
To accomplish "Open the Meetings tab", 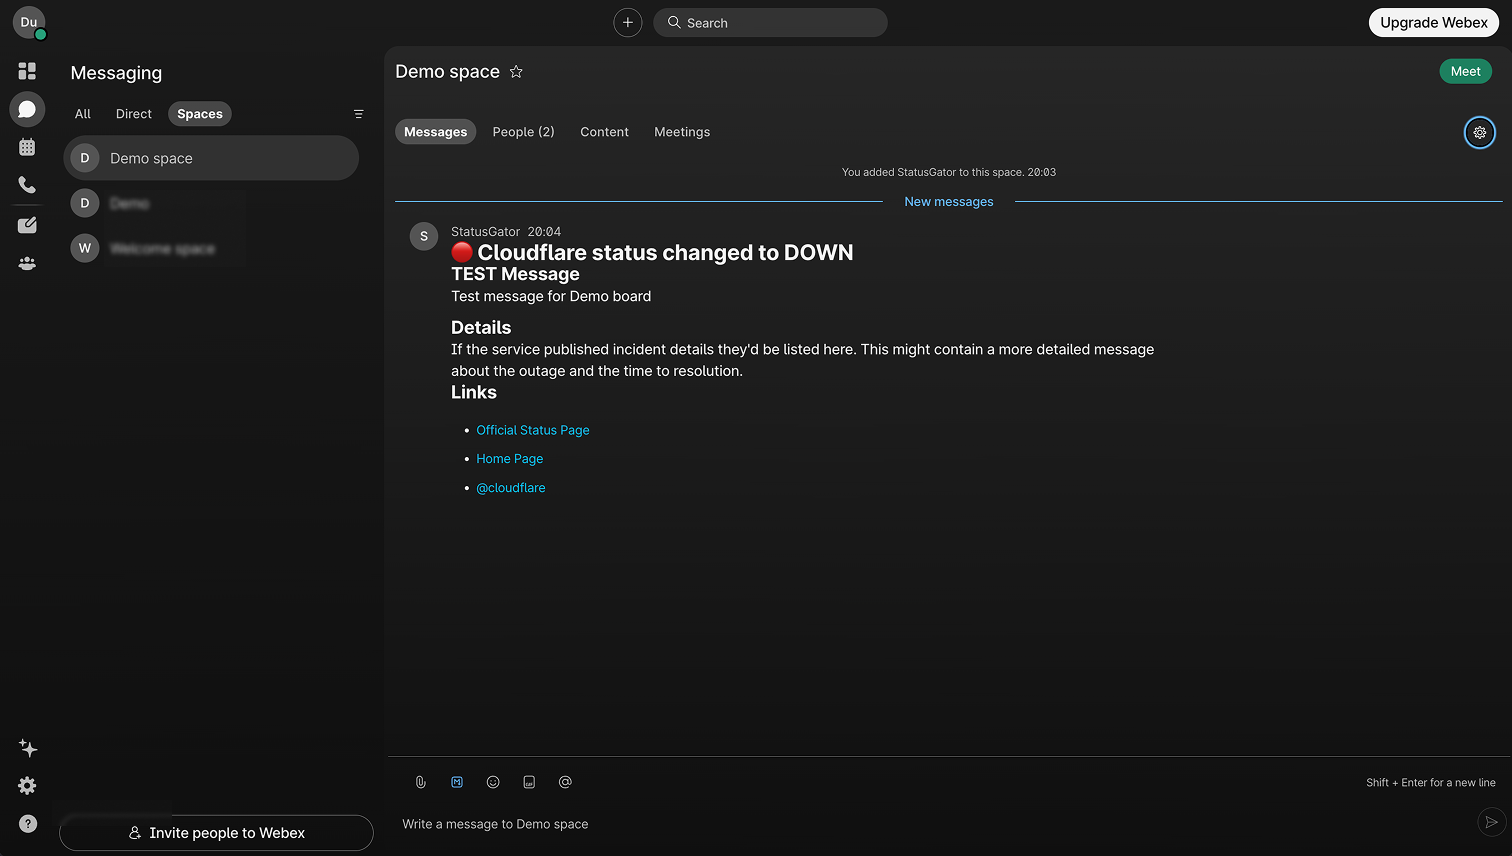I will [682, 132].
